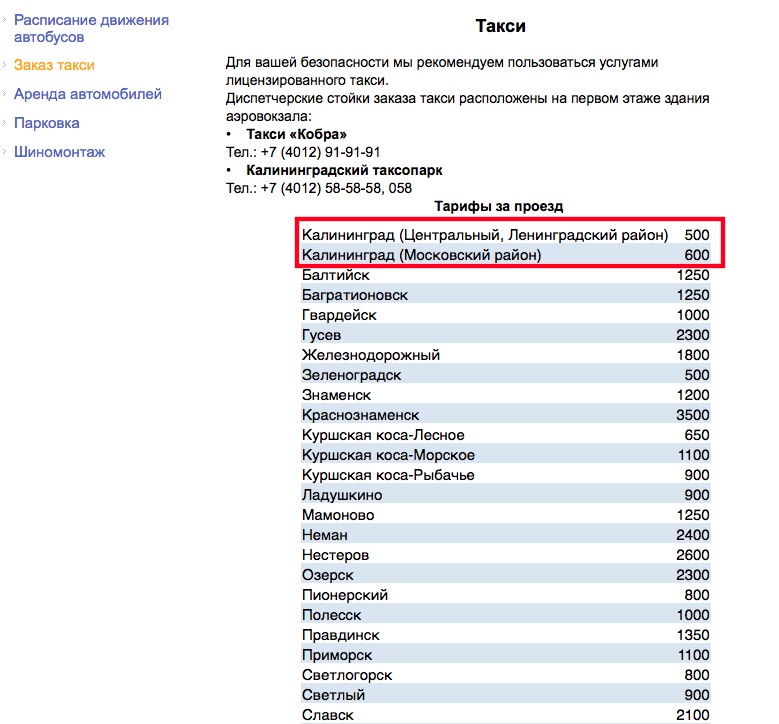Click the arrow bullet beside Расписание движения автобусов

pos(5,20)
